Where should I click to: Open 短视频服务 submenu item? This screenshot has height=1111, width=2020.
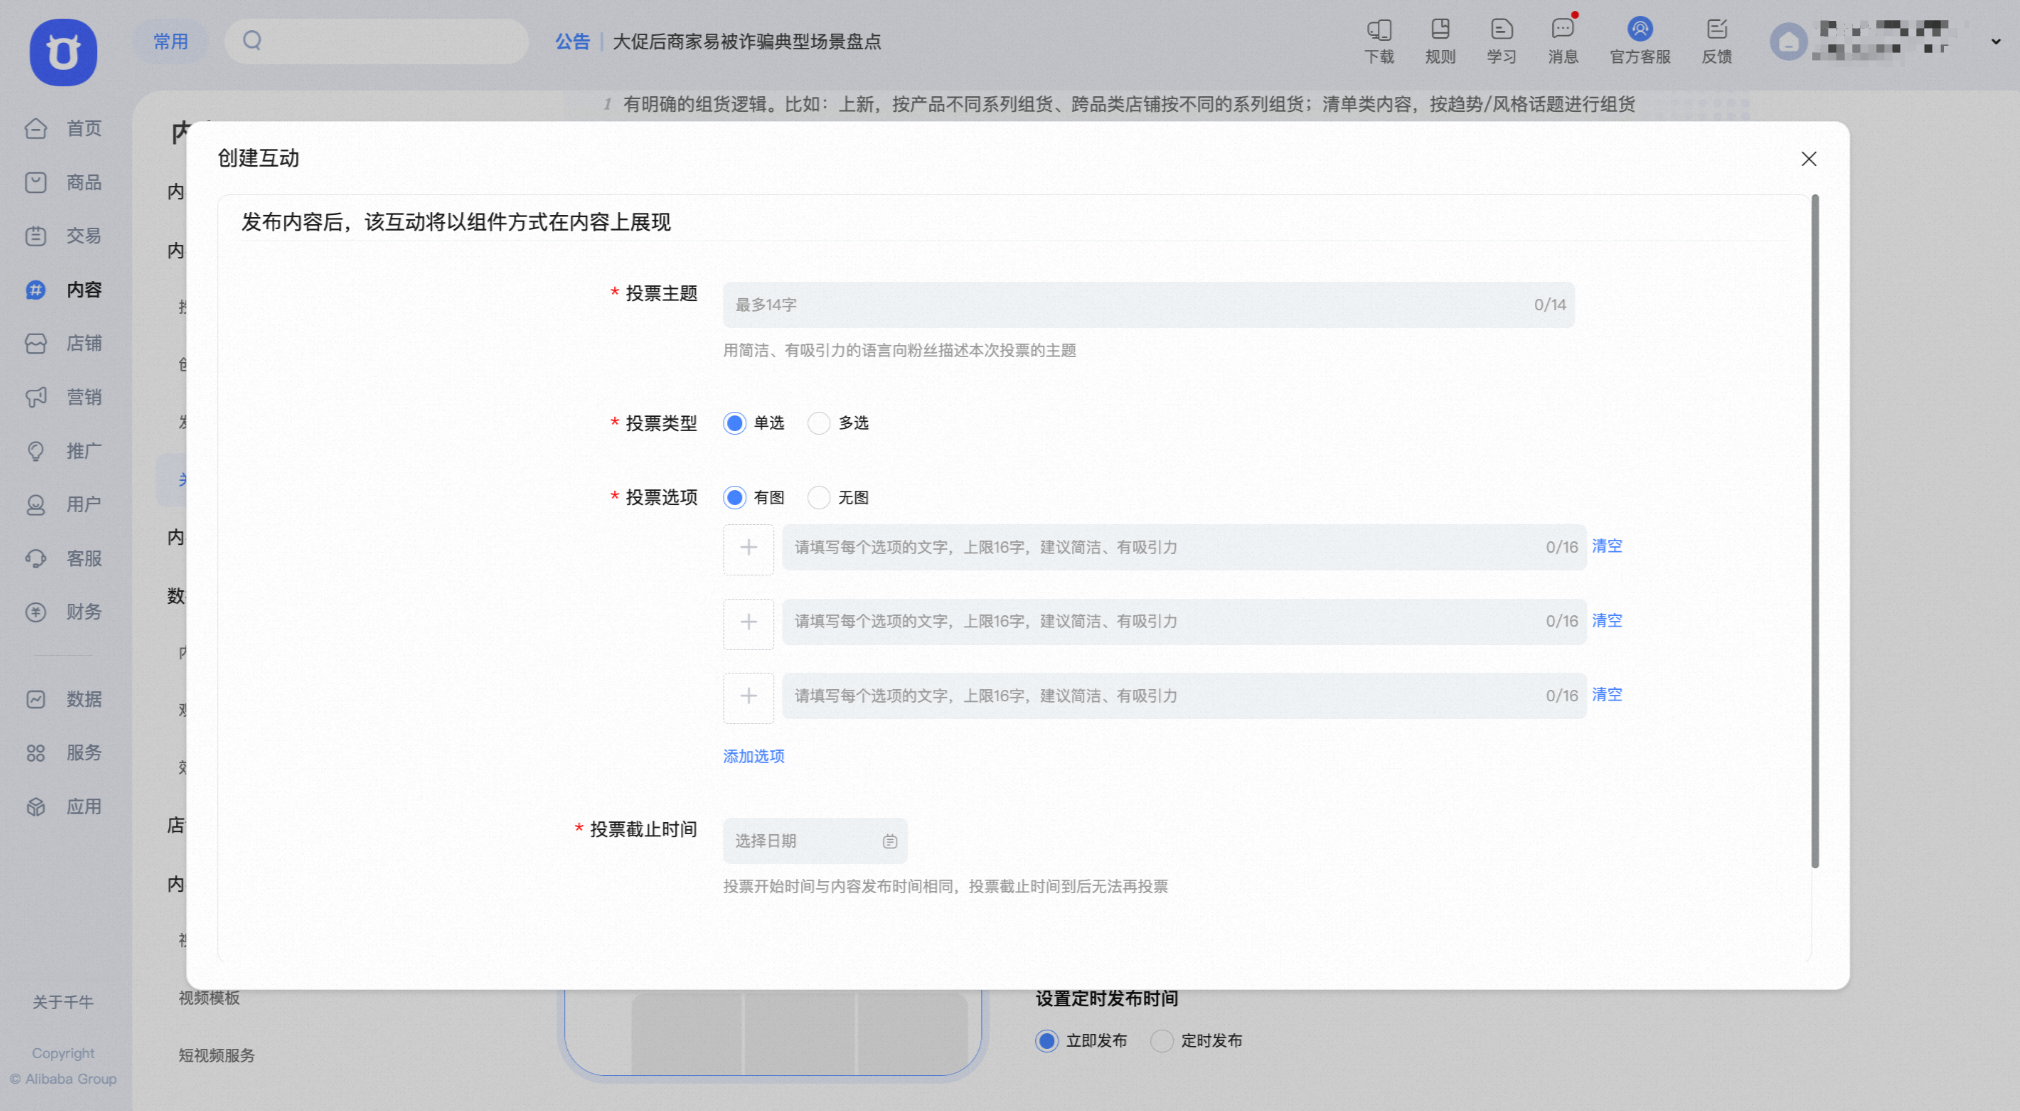click(x=217, y=1055)
